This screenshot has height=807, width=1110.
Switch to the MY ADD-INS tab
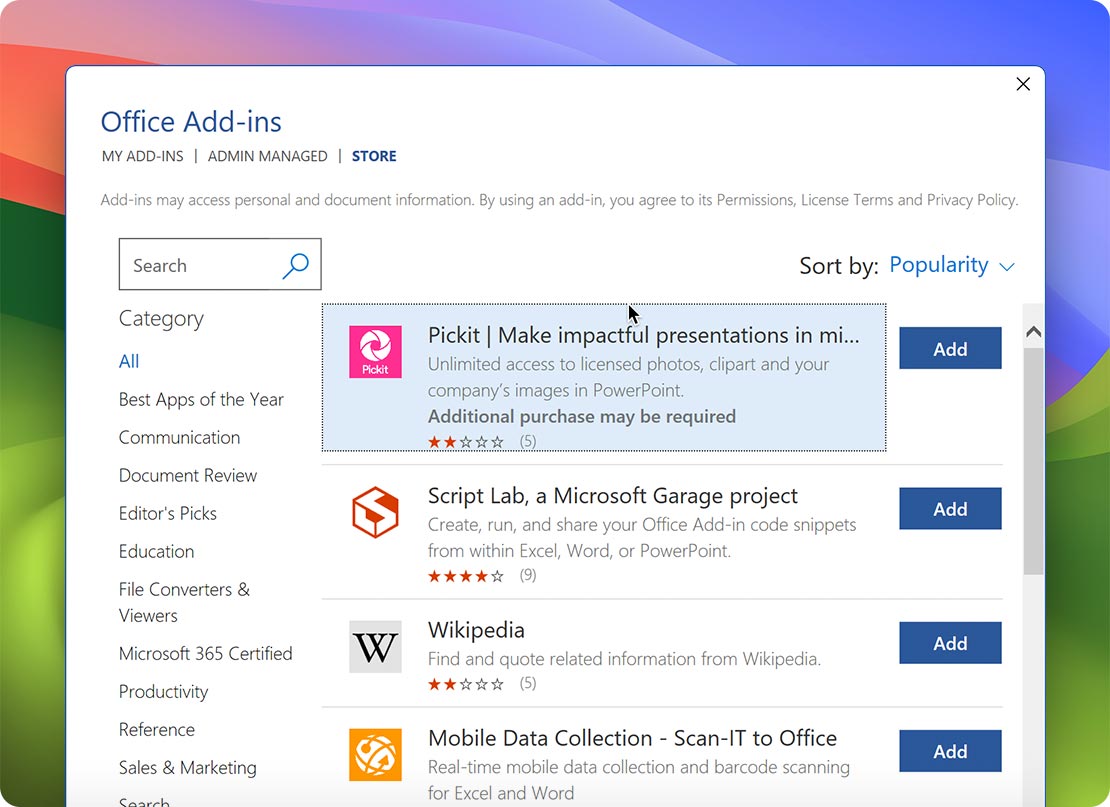(141, 156)
